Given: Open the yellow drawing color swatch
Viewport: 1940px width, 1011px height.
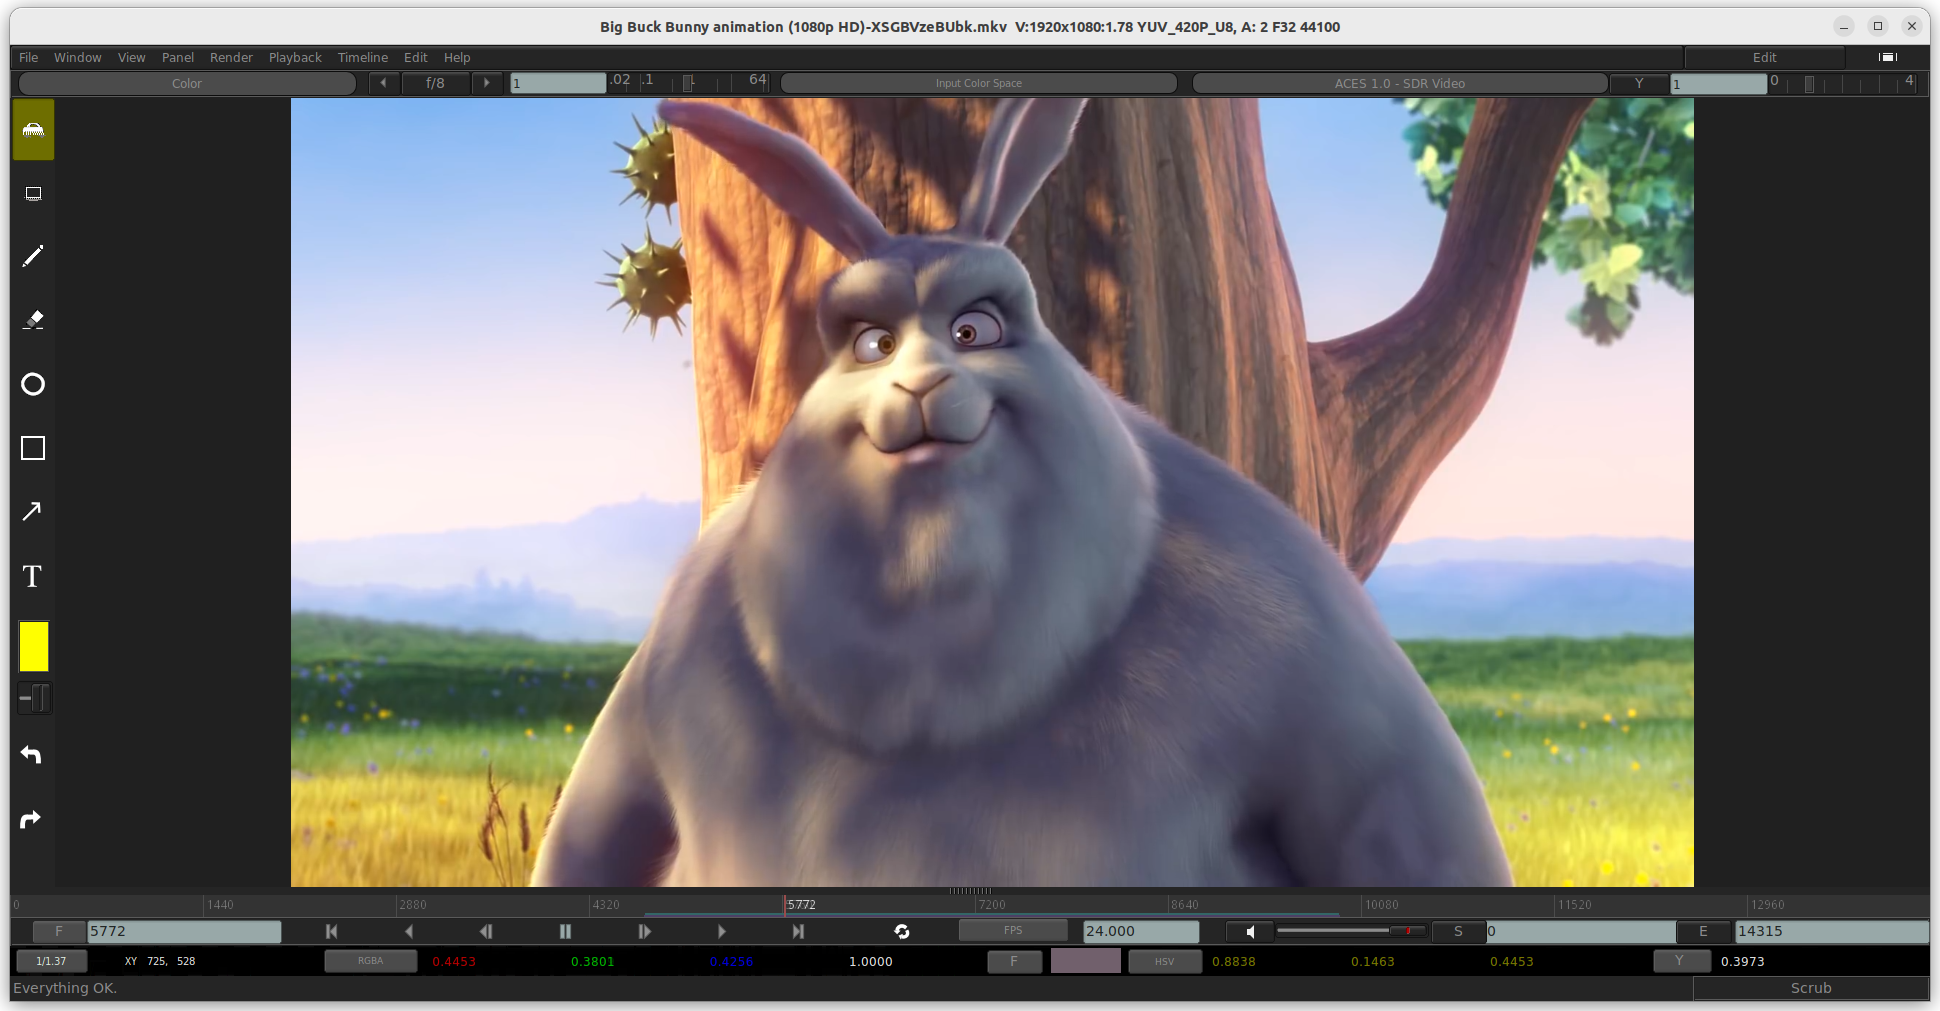Looking at the screenshot, I should point(34,646).
